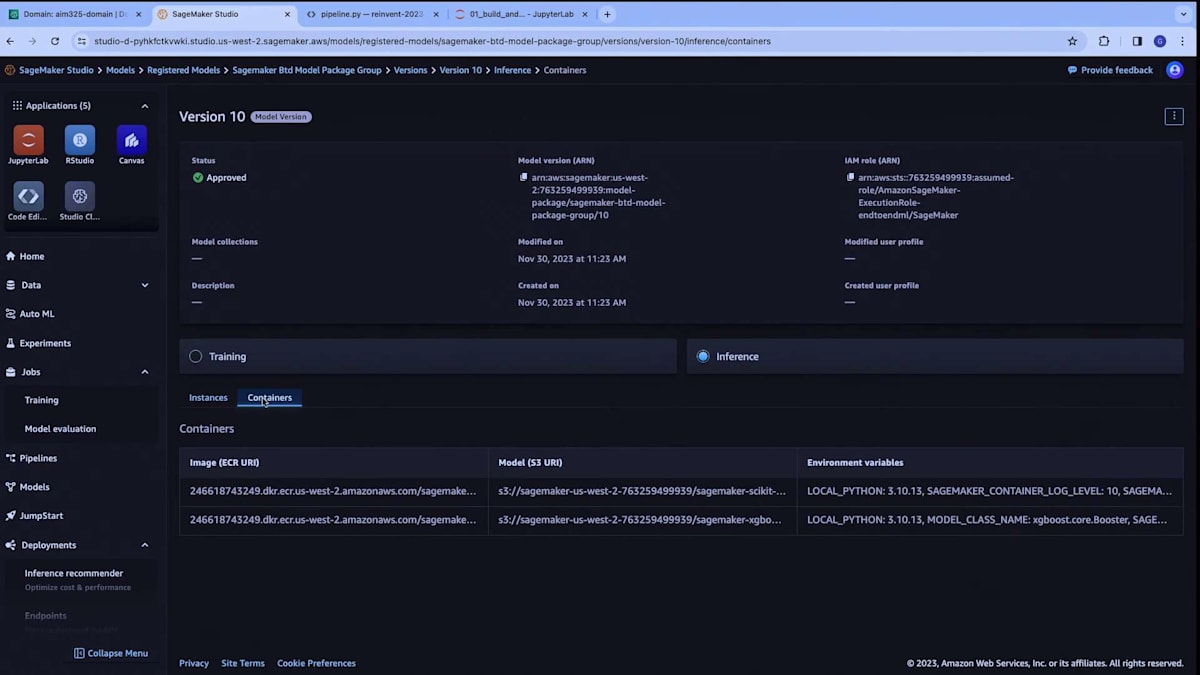Open the Studio Classic application icon

[x=80, y=196]
